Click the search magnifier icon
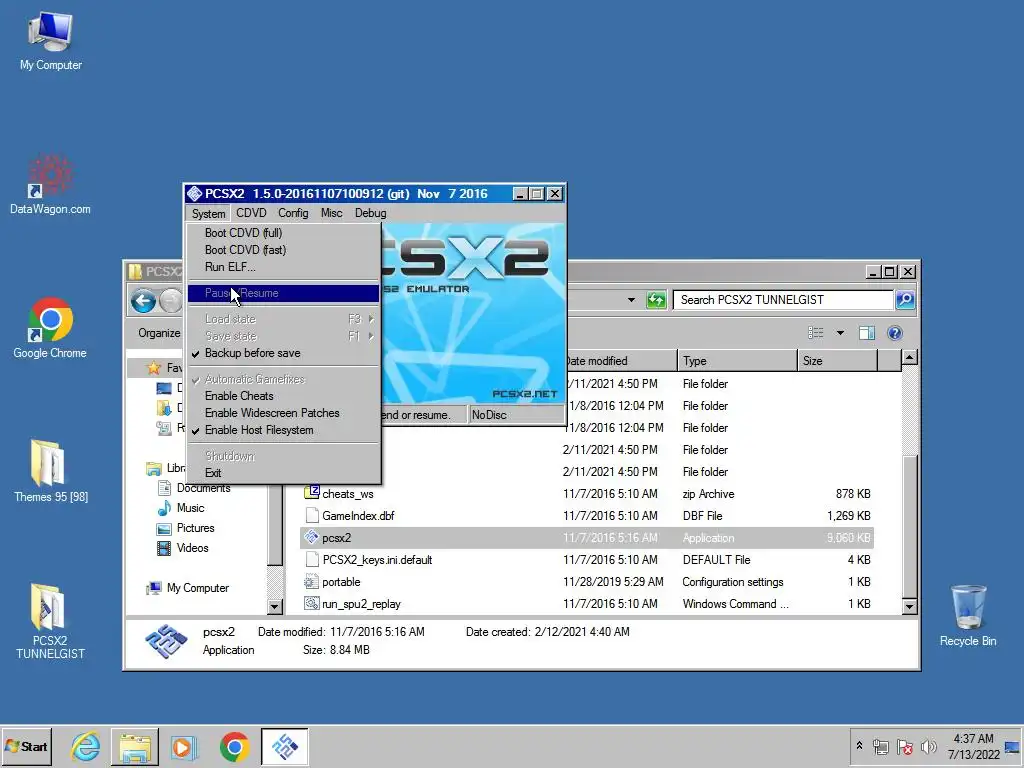The image size is (1024, 768). click(x=904, y=300)
